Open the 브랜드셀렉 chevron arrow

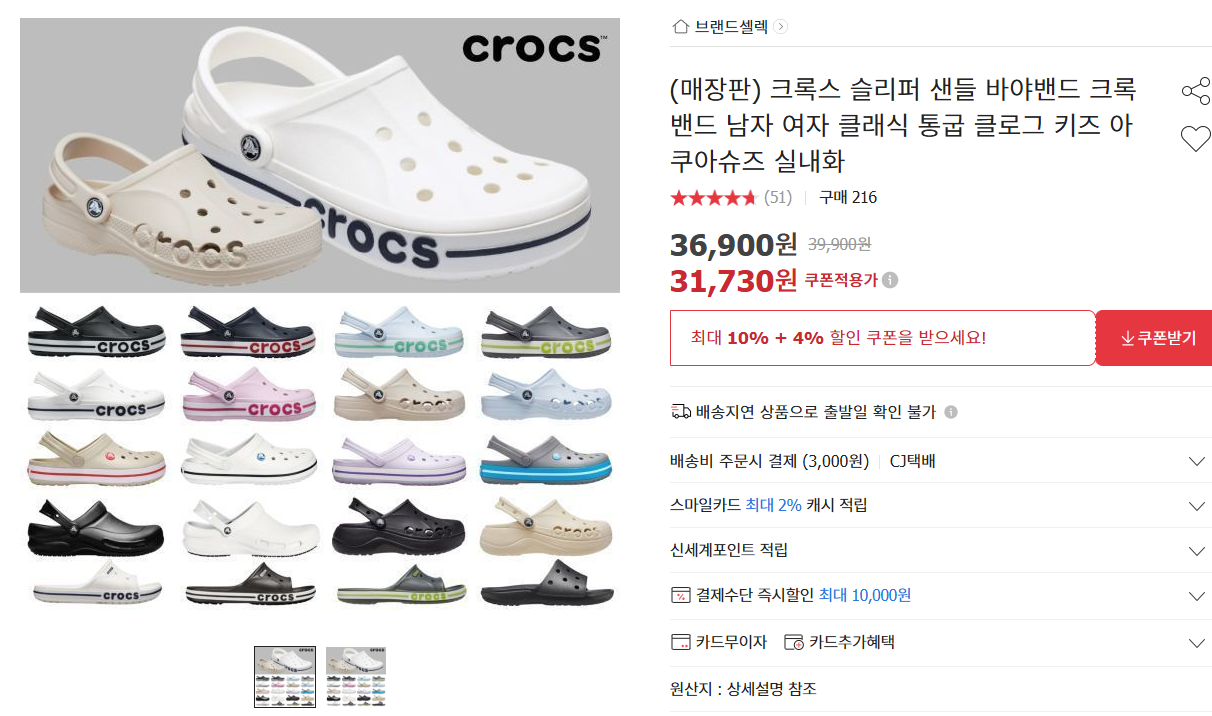781,27
